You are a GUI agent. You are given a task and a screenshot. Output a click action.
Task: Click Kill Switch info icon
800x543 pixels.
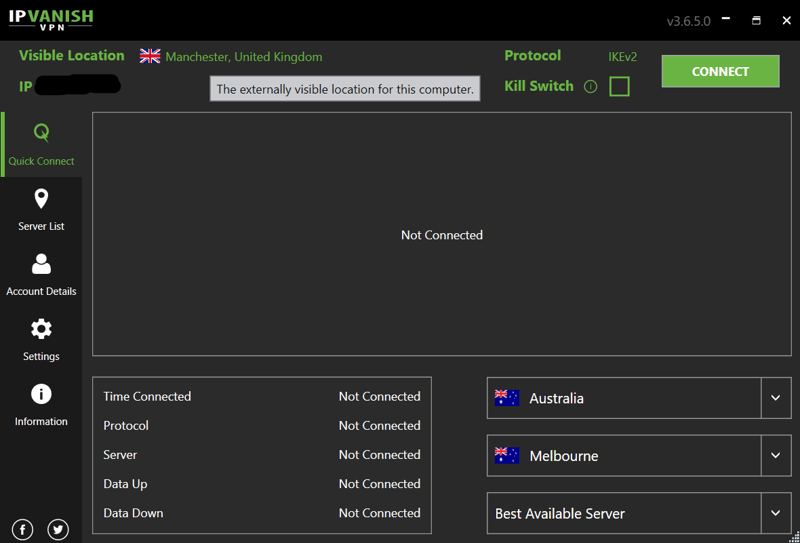tap(590, 87)
